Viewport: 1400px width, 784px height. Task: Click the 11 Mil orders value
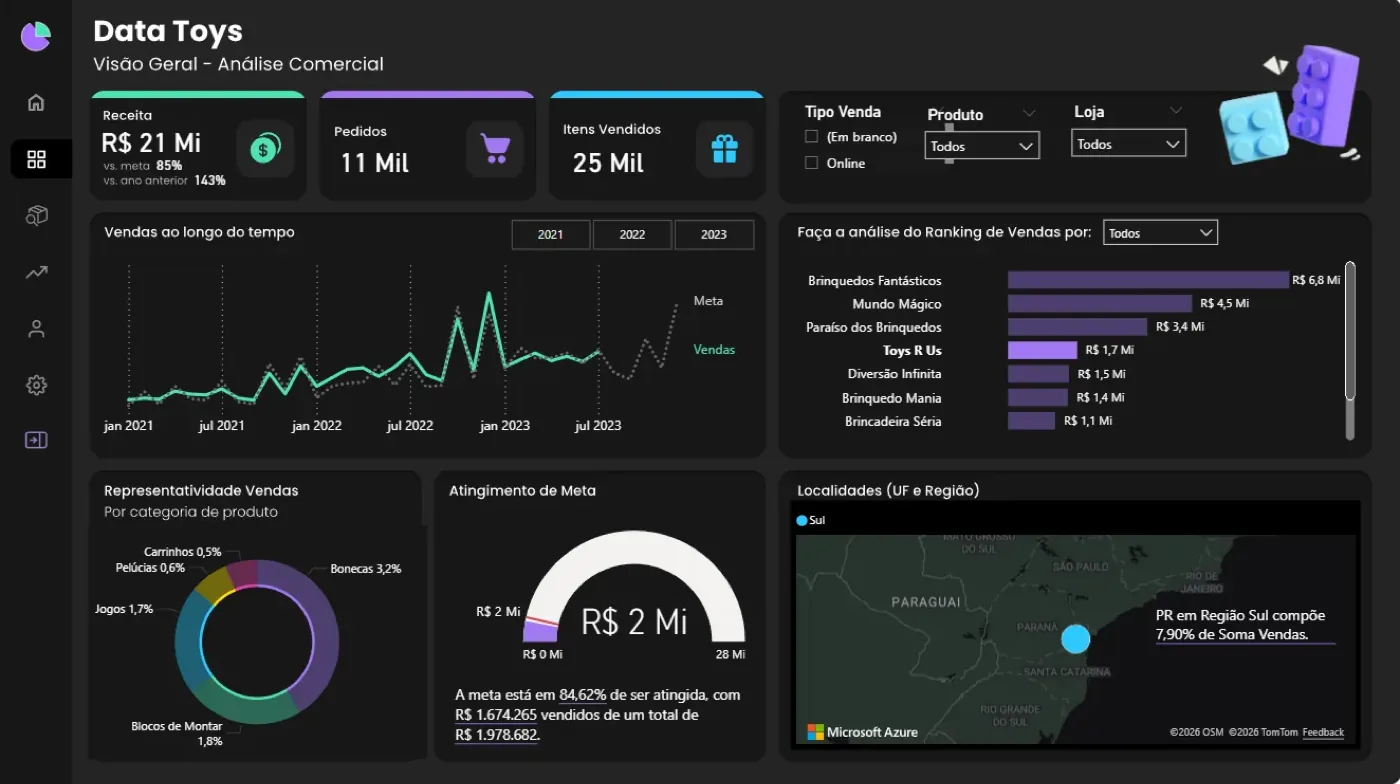coord(375,163)
